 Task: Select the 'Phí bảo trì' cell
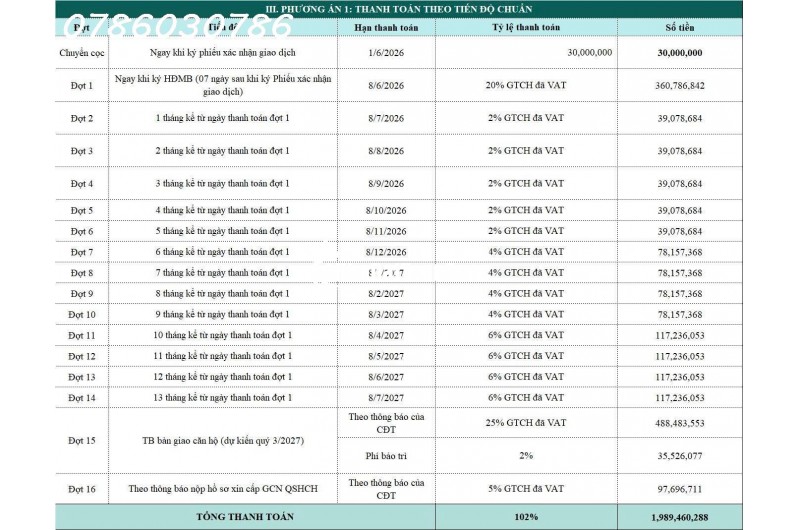tap(386, 456)
